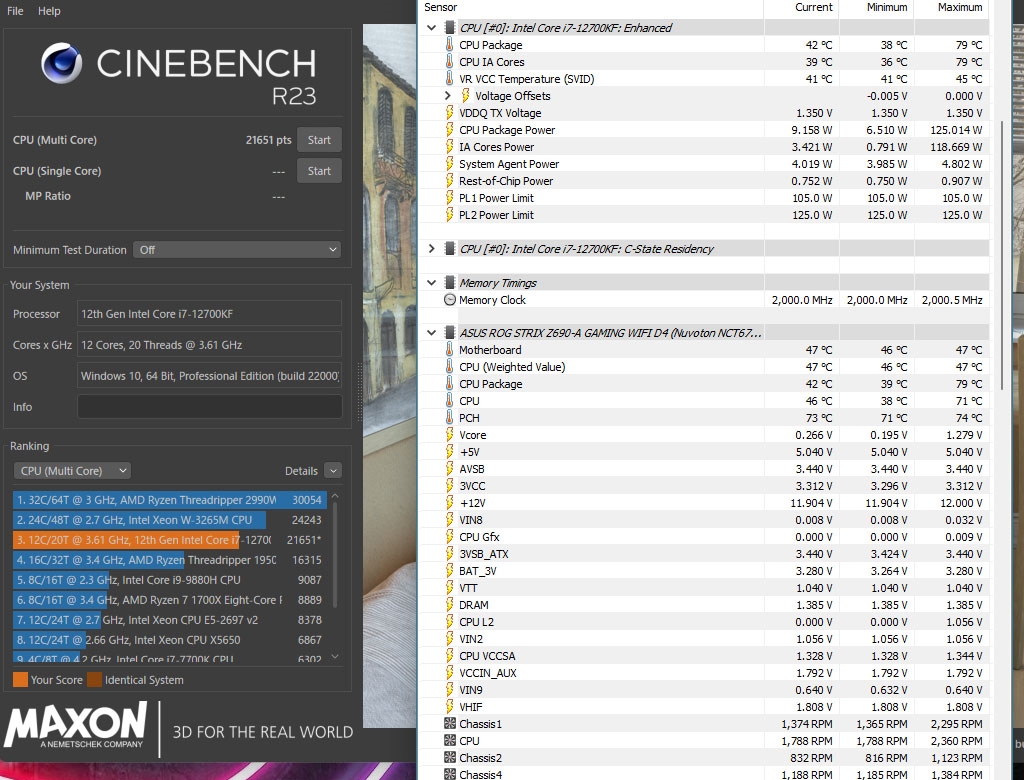Click the thermometer icon beside VR VCC Temperature
The image size is (1024, 780).
(x=449, y=79)
